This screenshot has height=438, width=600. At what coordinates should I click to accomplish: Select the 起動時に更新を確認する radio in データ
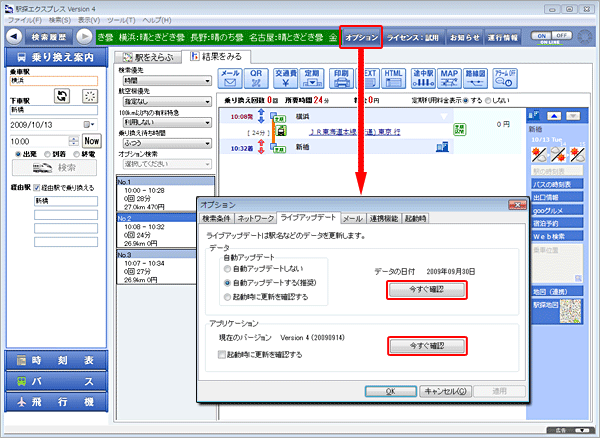tap(227, 297)
